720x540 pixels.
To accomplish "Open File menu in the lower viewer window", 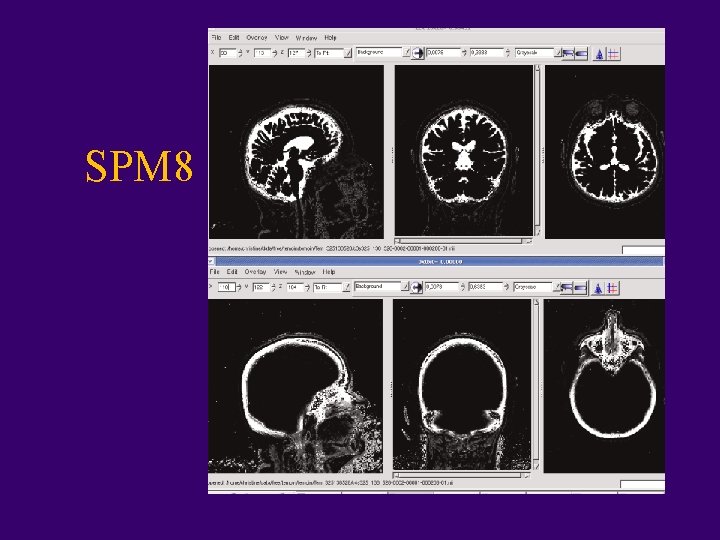I will click(x=215, y=272).
